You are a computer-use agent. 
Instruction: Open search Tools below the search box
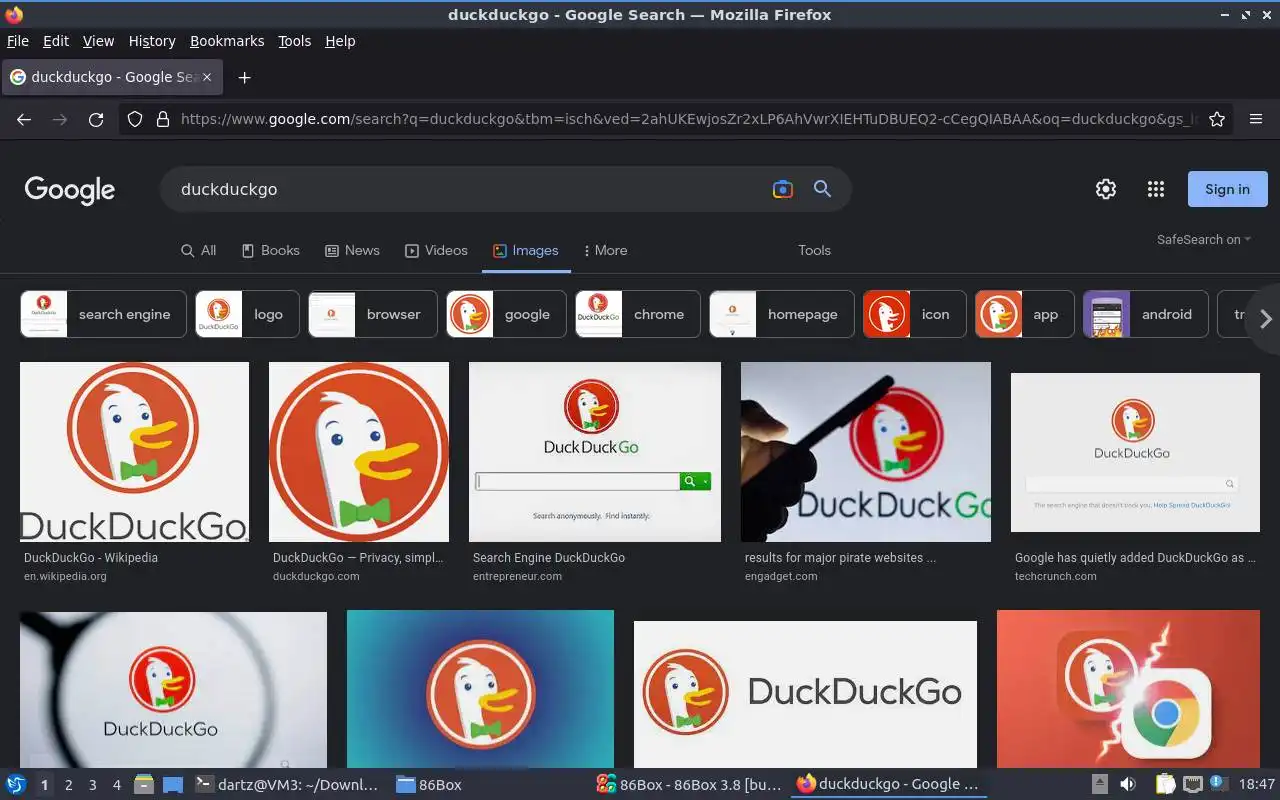tap(814, 250)
